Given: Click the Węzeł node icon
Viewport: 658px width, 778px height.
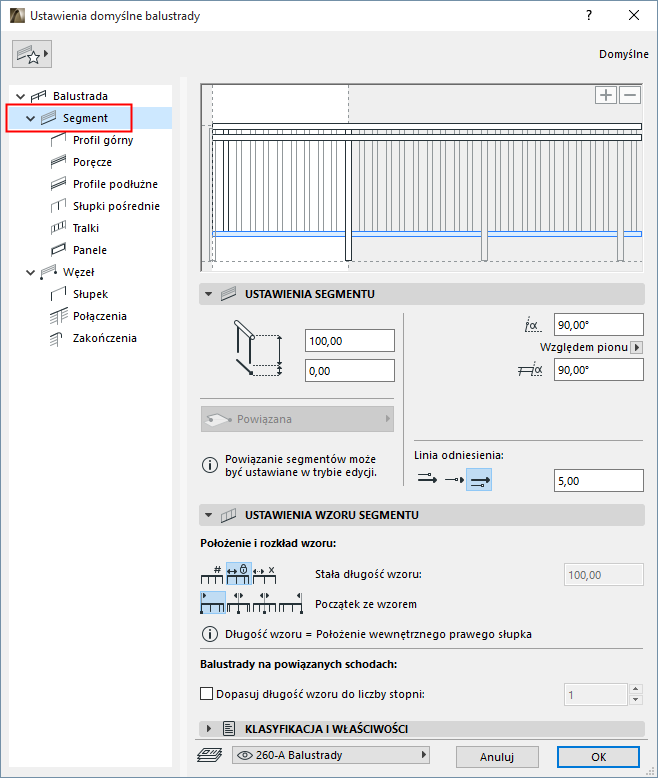Looking at the screenshot, I should [x=48, y=271].
